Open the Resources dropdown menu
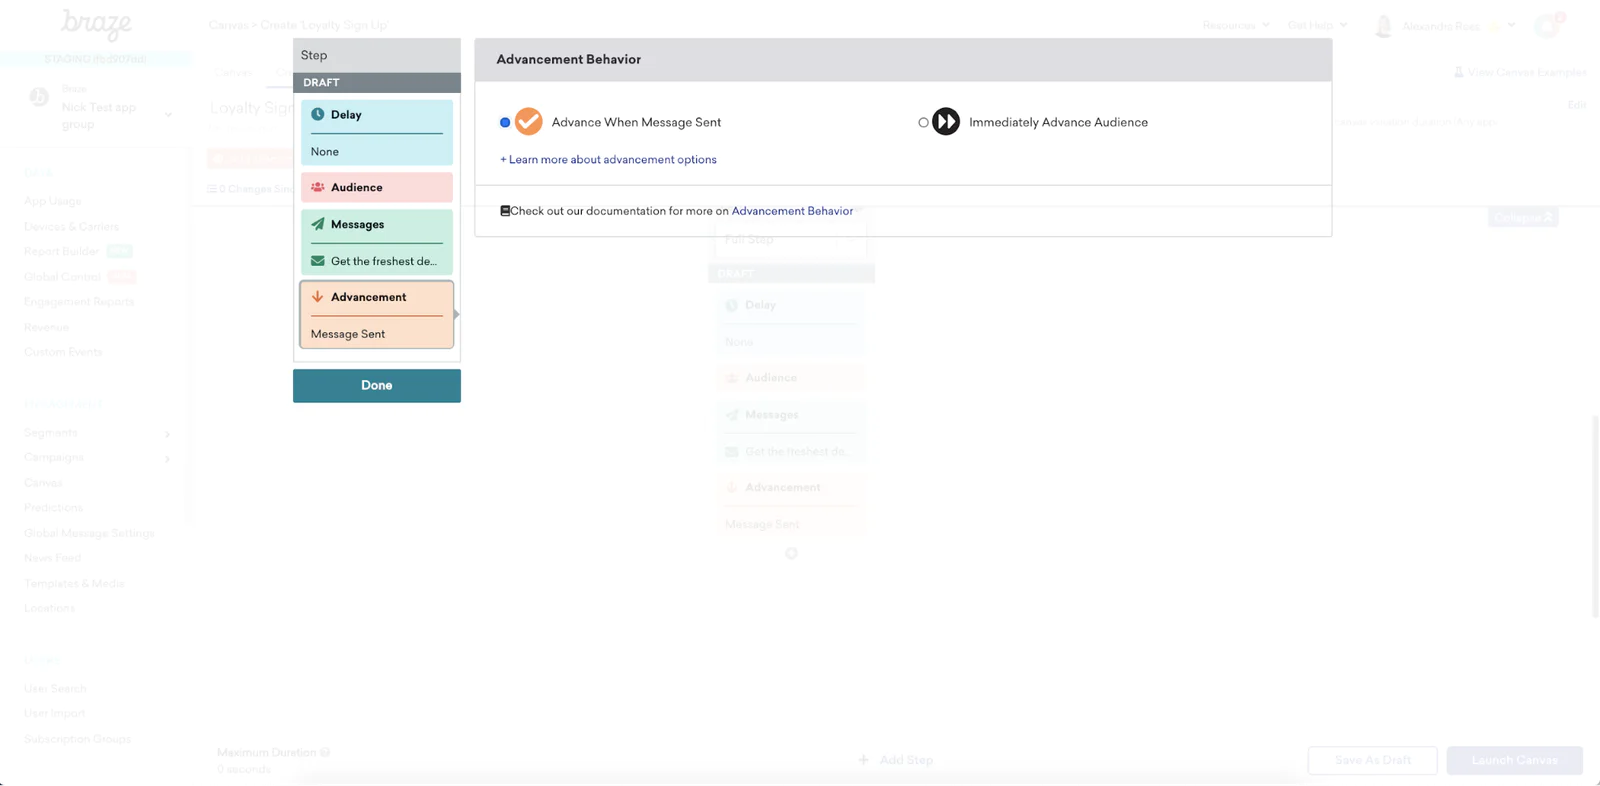This screenshot has width=1600, height=786. (x=1236, y=25)
